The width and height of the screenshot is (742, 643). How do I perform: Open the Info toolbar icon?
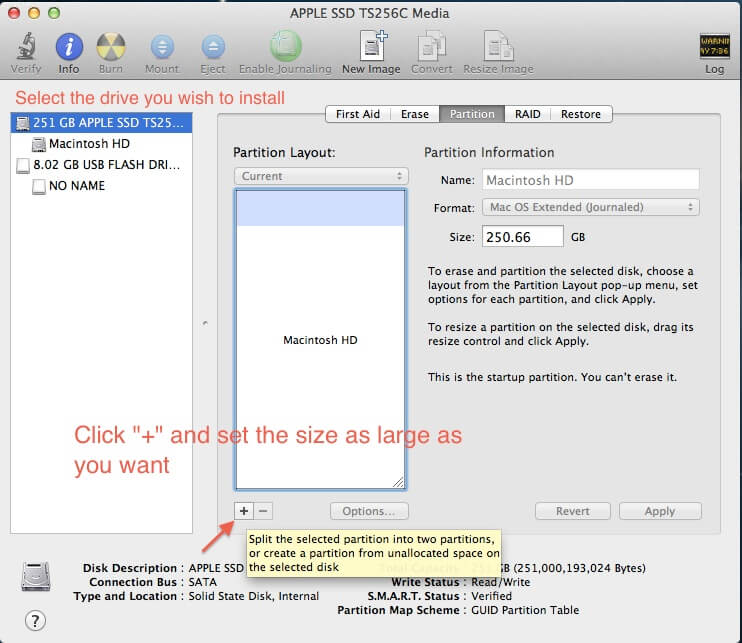(x=69, y=46)
